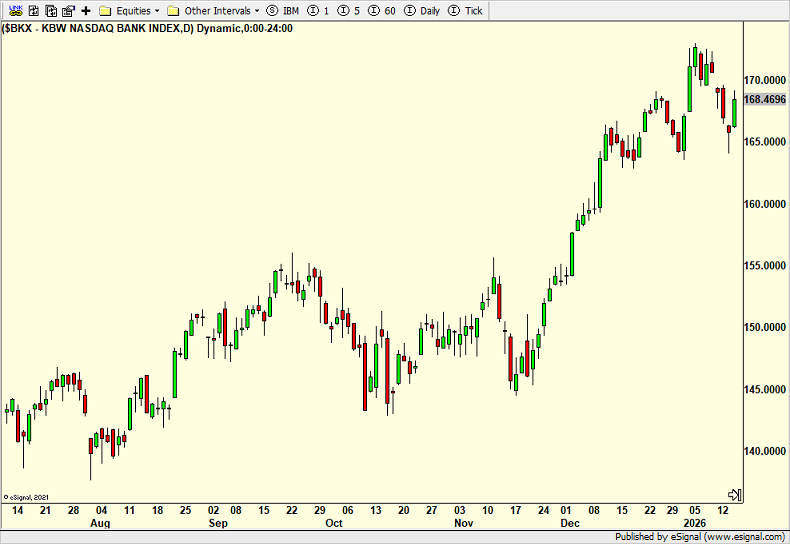Click the Dec month label on time axis
The image size is (790, 544).
coord(569,523)
